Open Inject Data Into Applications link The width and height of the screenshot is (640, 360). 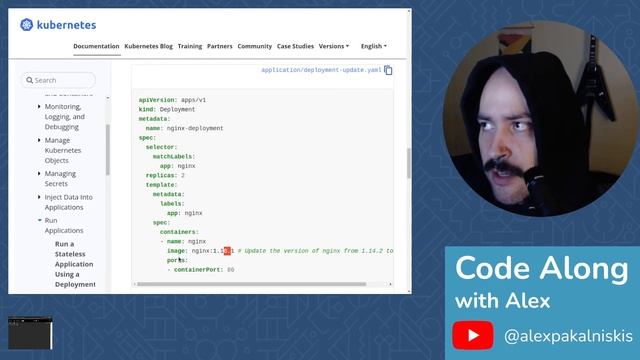coord(69,202)
